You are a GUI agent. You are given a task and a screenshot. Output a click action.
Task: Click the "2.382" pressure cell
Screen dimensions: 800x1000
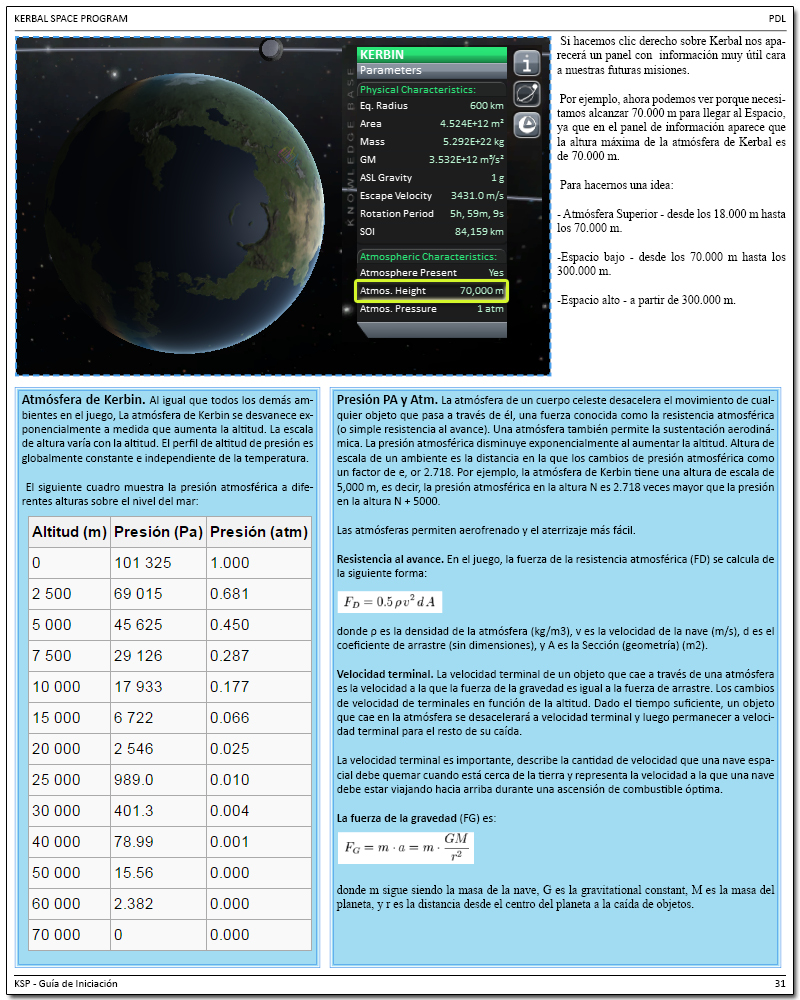pos(158,904)
